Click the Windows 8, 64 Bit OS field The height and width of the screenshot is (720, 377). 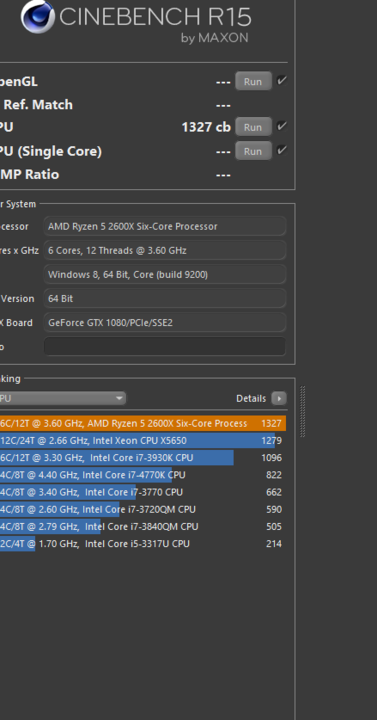coord(165,275)
